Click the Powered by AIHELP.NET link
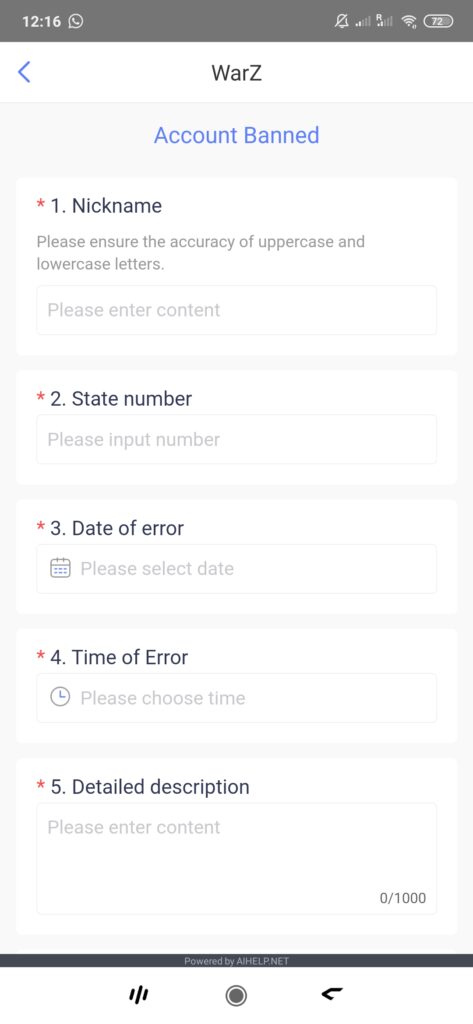473x1024 pixels. point(236,961)
